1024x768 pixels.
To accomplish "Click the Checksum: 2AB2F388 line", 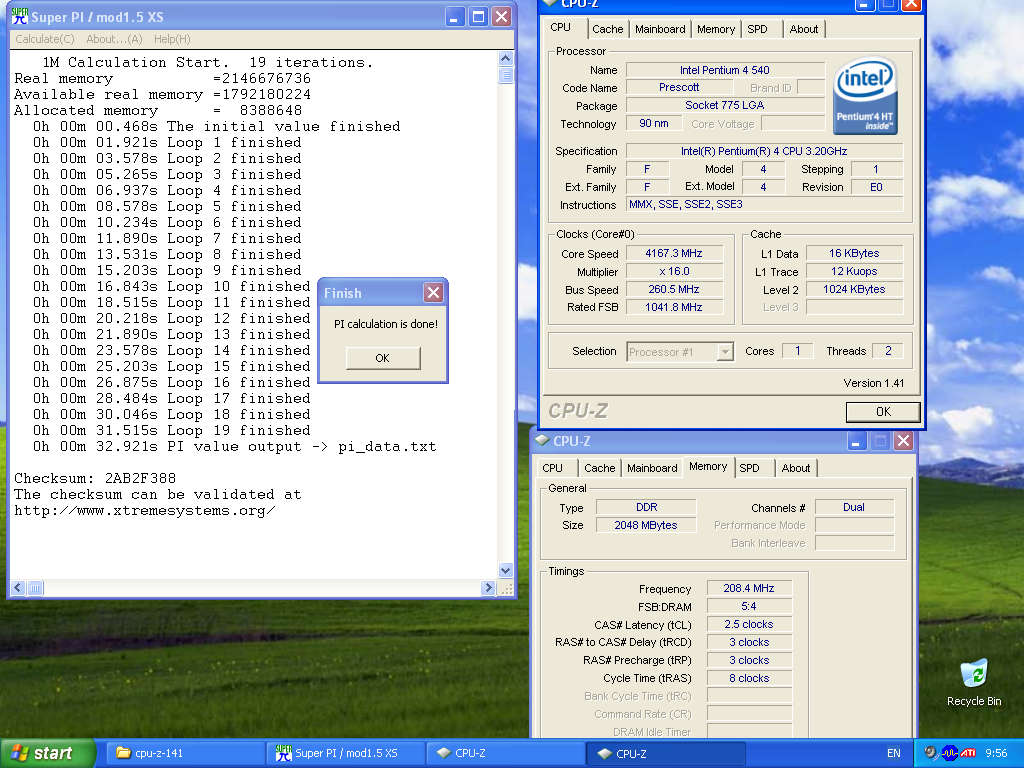I will 95,478.
